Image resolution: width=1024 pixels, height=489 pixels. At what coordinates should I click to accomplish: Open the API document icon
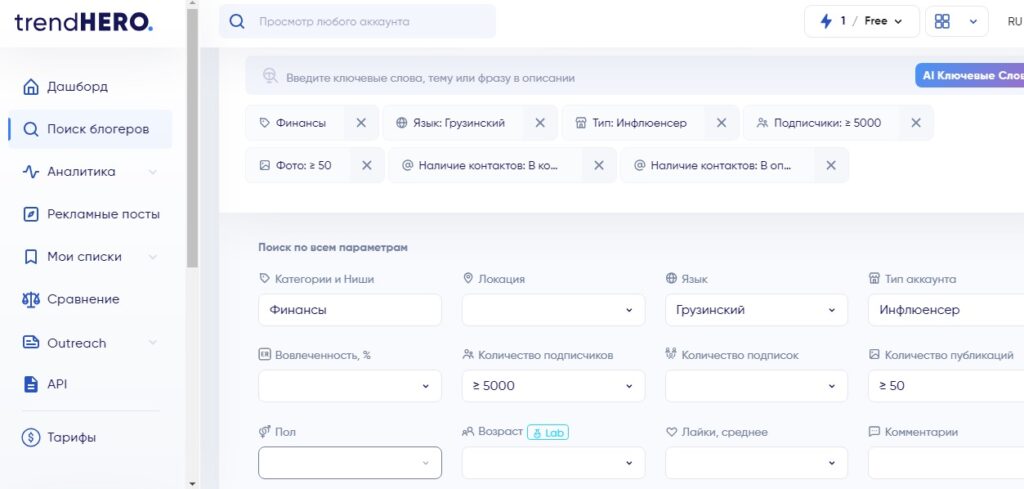pyautogui.click(x=31, y=385)
